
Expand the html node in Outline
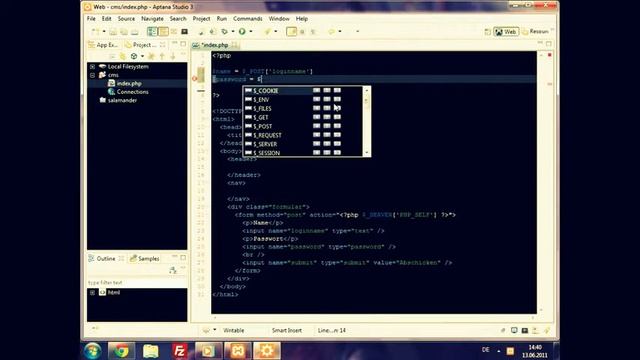pyautogui.click(x=92, y=292)
